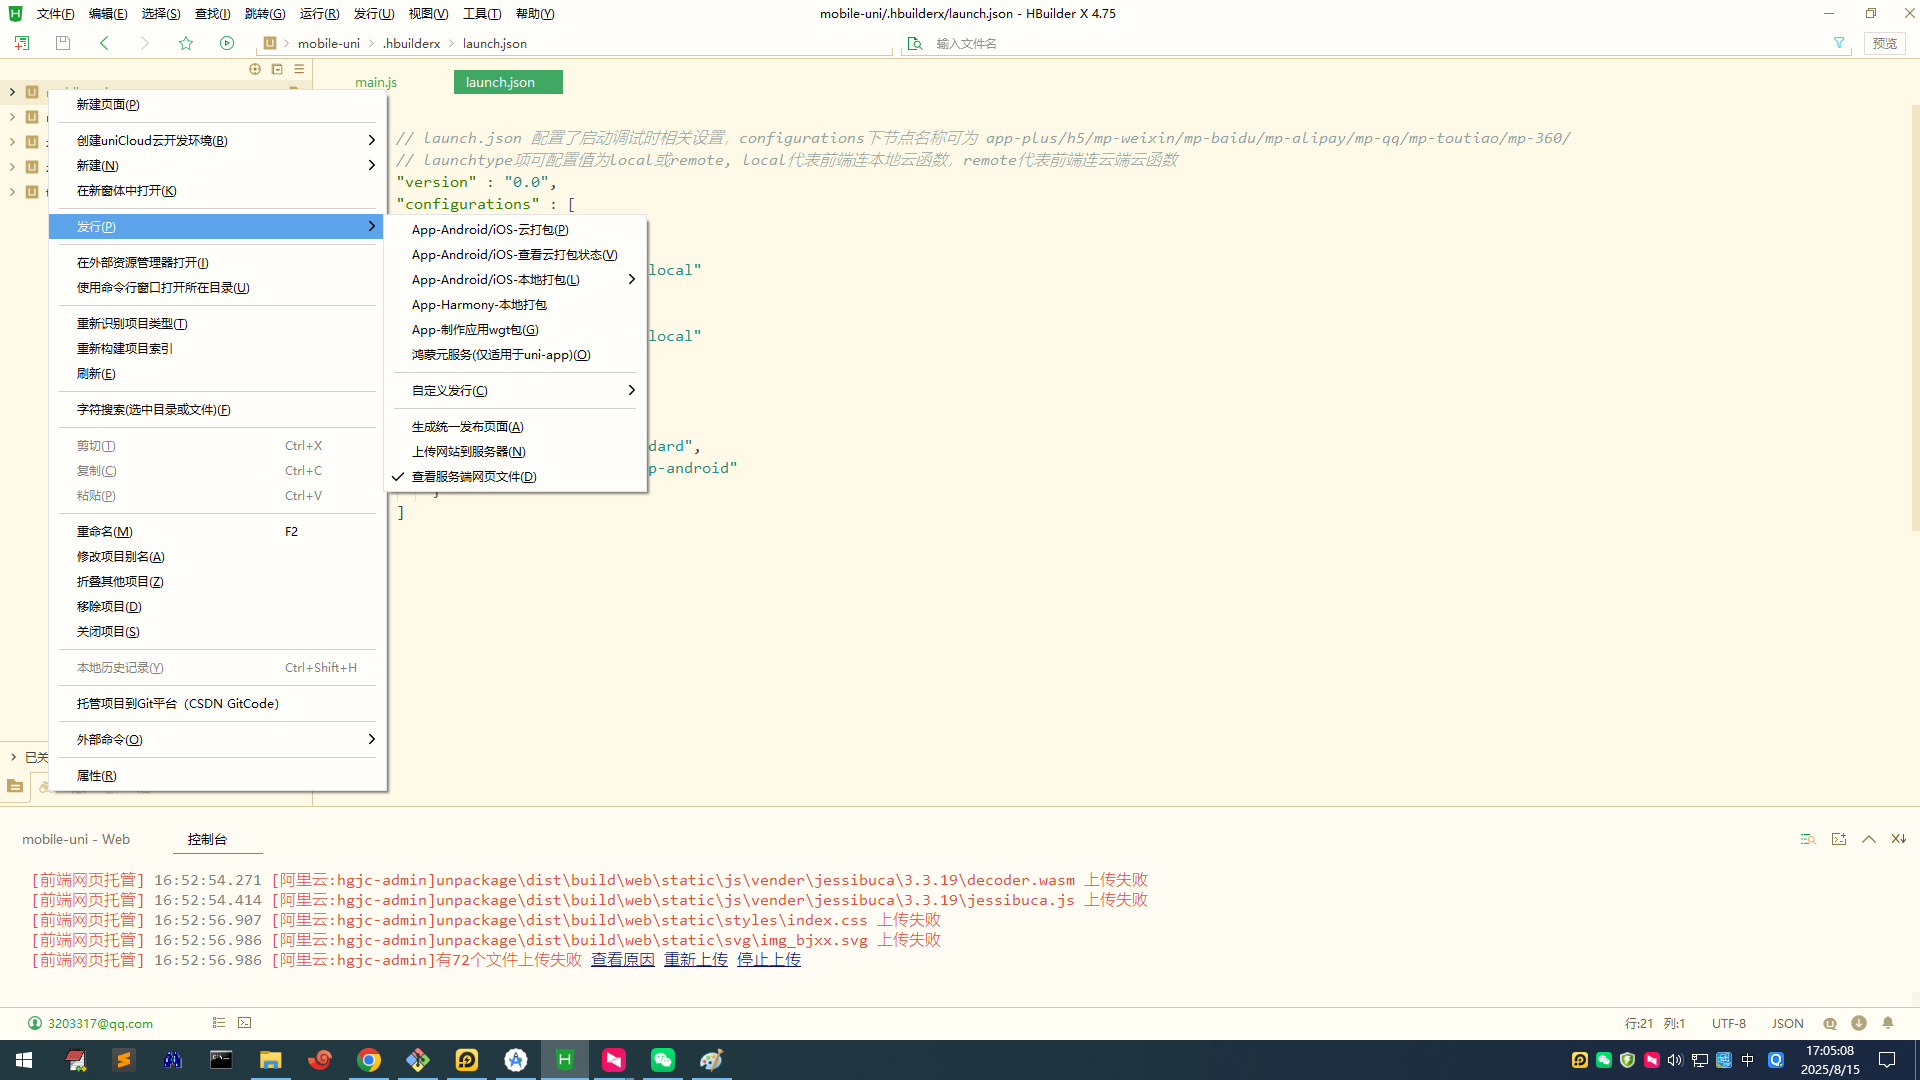
Task: Click the 查看原因 link in console
Action: (x=622, y=960)
